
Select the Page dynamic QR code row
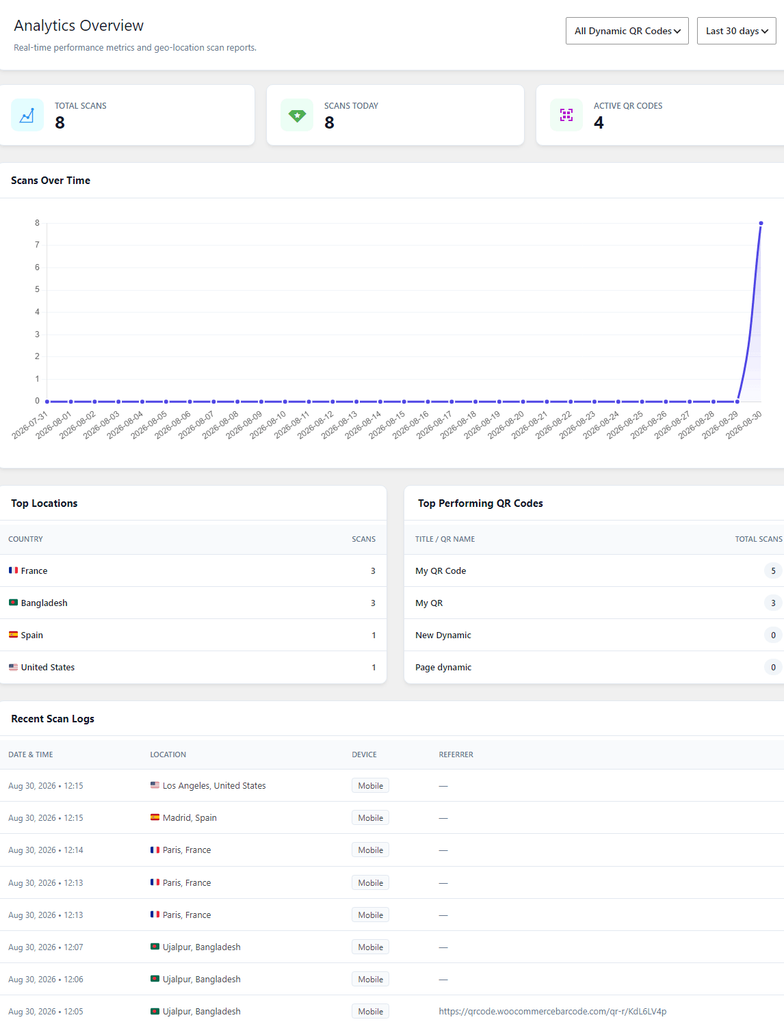click(x=594, y=667)
